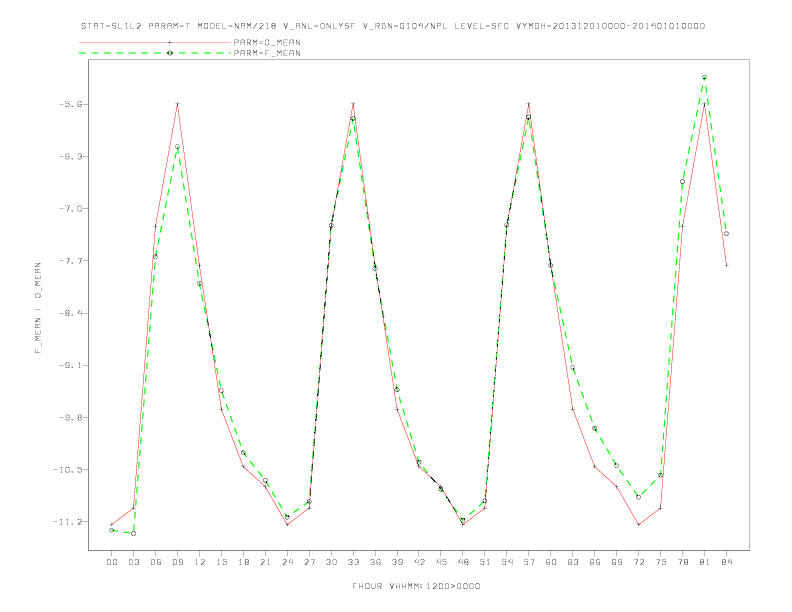The width and height of the screenshot is (792, 612).
Task: Click the 63 forecast hour tick label
Action: tap(573, 562)
